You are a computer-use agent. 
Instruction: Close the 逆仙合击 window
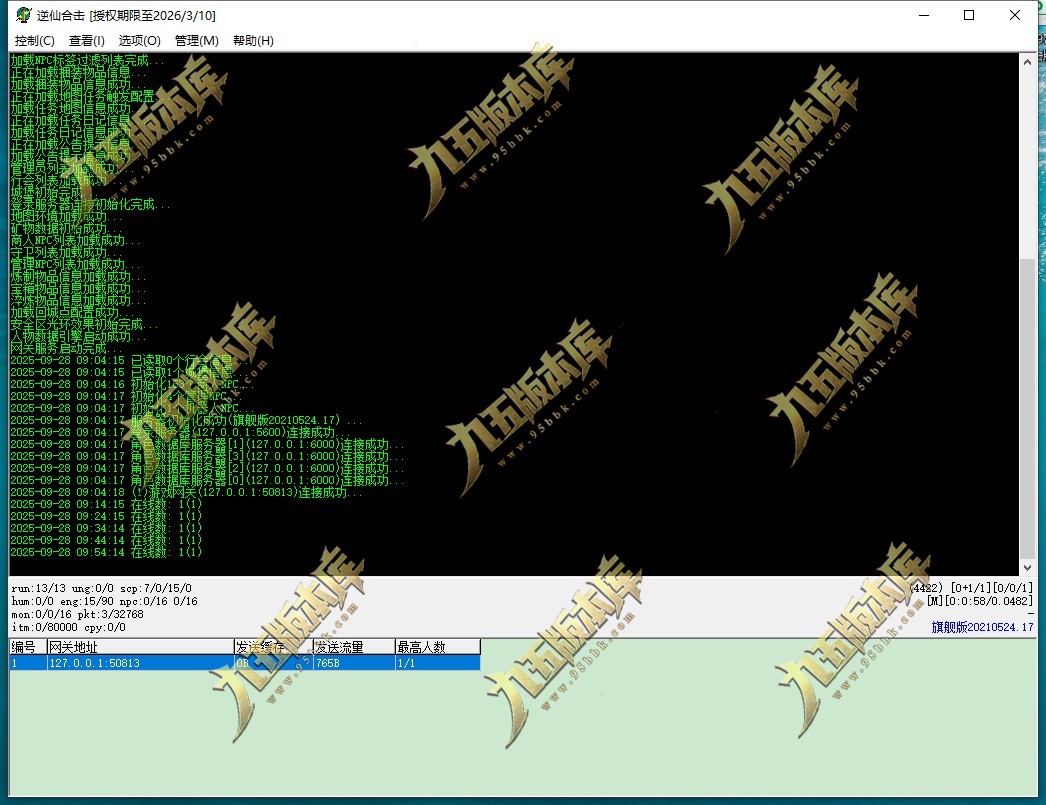1015,15
